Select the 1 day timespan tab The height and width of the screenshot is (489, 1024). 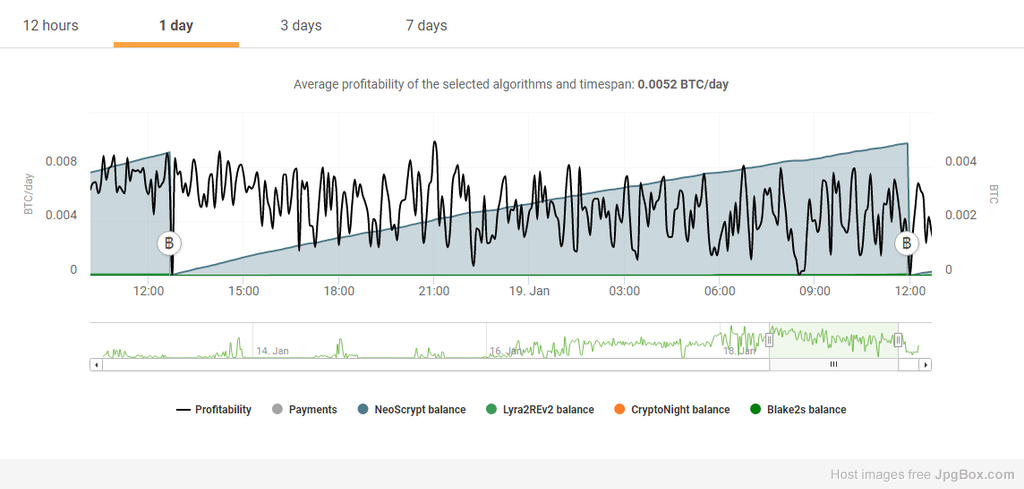[x=176, y=25]
